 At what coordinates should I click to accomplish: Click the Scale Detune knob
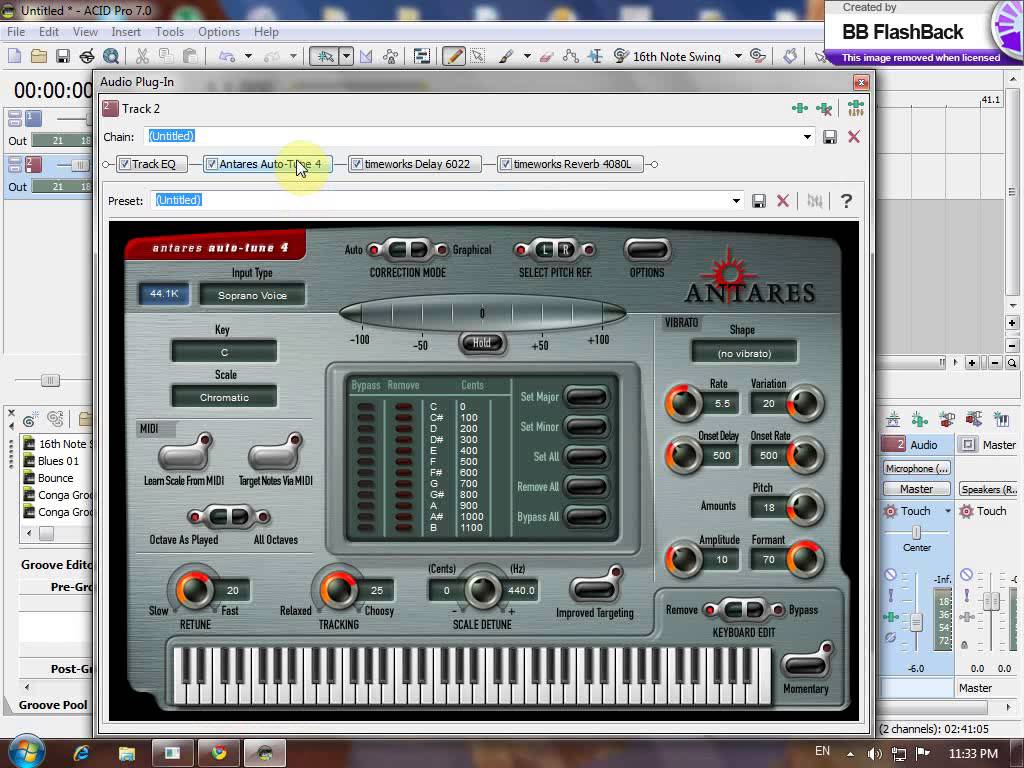pos(482,589)
